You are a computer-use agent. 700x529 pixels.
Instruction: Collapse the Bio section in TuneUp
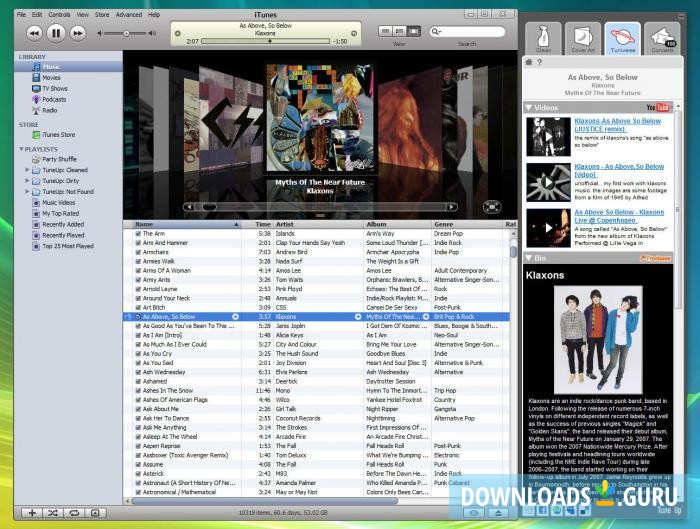pyautogui.click(x=529, y=258)
